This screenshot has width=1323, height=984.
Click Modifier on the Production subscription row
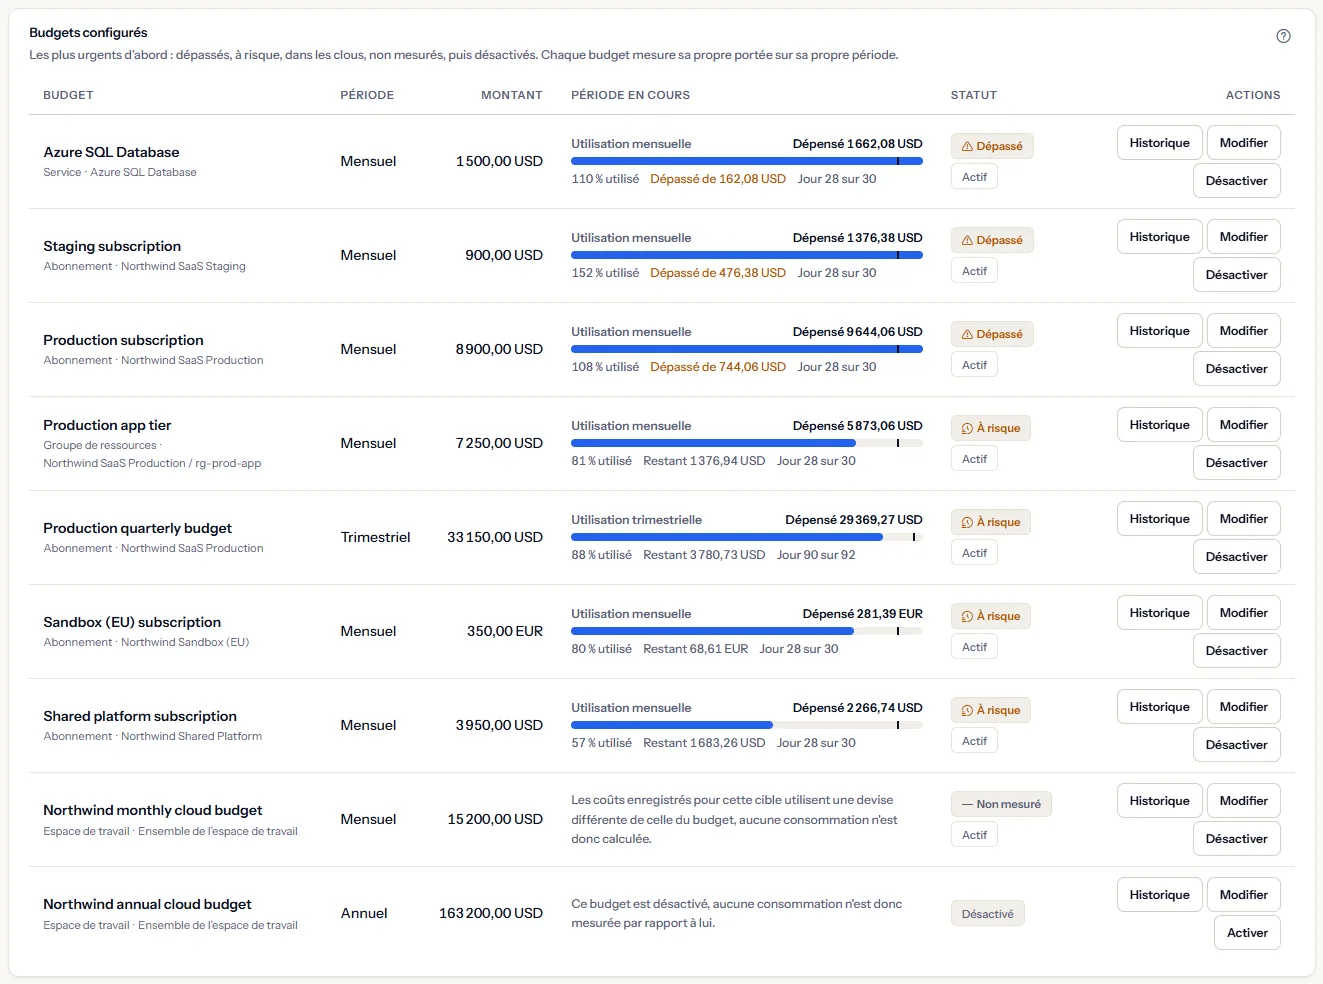pyautogui.click(x=1243, y=331)
